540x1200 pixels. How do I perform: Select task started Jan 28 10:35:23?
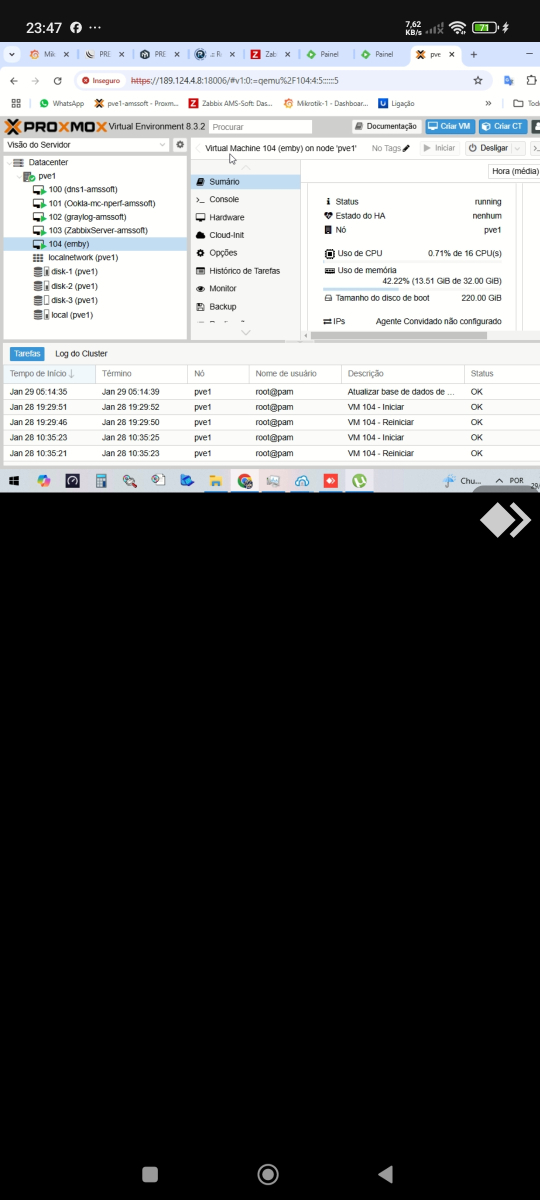272,437
